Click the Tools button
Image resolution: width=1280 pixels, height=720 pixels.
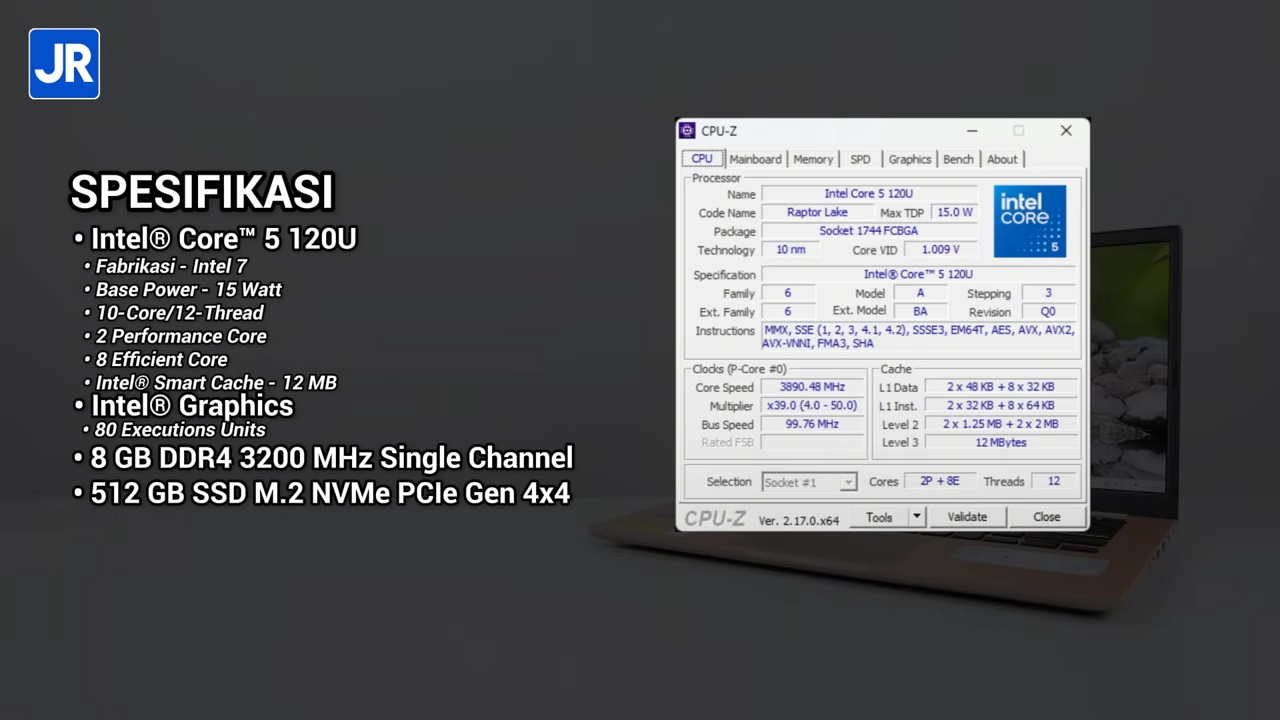(x=878, y=517)
